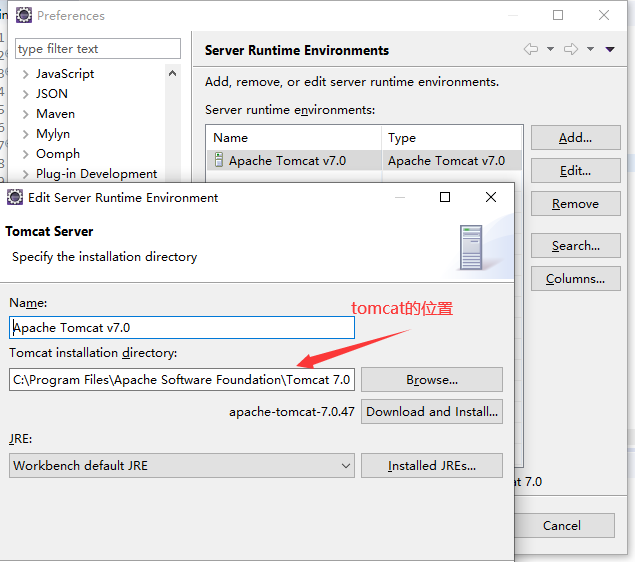This screenshot has height=562, width=635.
Task: Click the forward navigation arrow in Preferences
Action: [x=571, y=49]
